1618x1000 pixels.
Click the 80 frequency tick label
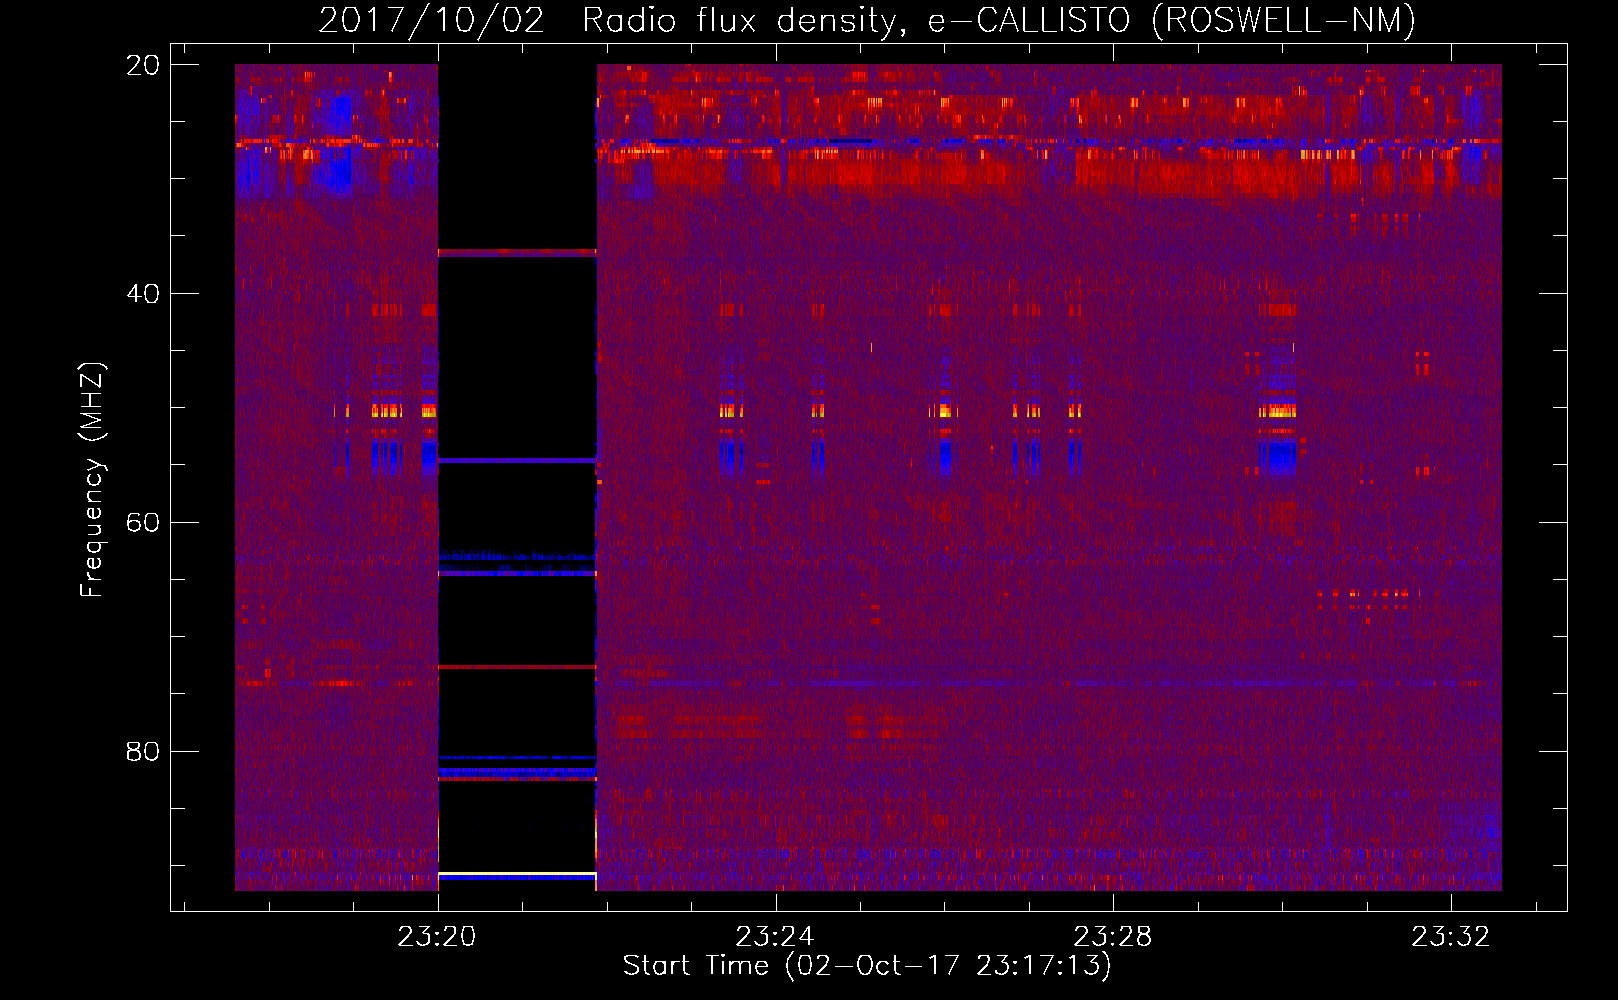point(142,751)
